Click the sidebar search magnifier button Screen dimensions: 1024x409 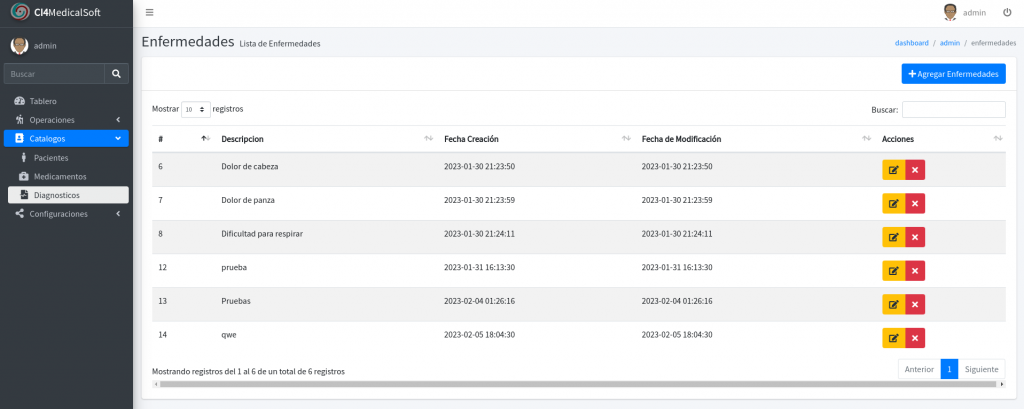(x=117, y=73)
